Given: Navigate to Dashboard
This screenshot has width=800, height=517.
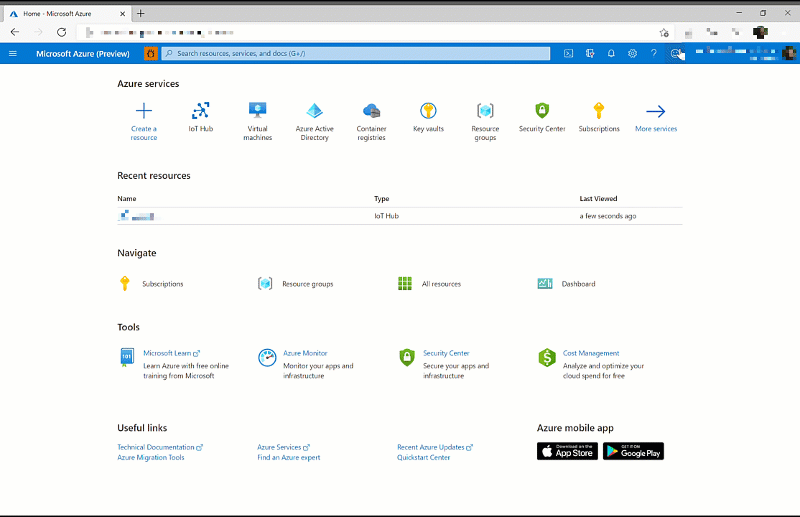Looking at the screenshot, I should (578, 284).
